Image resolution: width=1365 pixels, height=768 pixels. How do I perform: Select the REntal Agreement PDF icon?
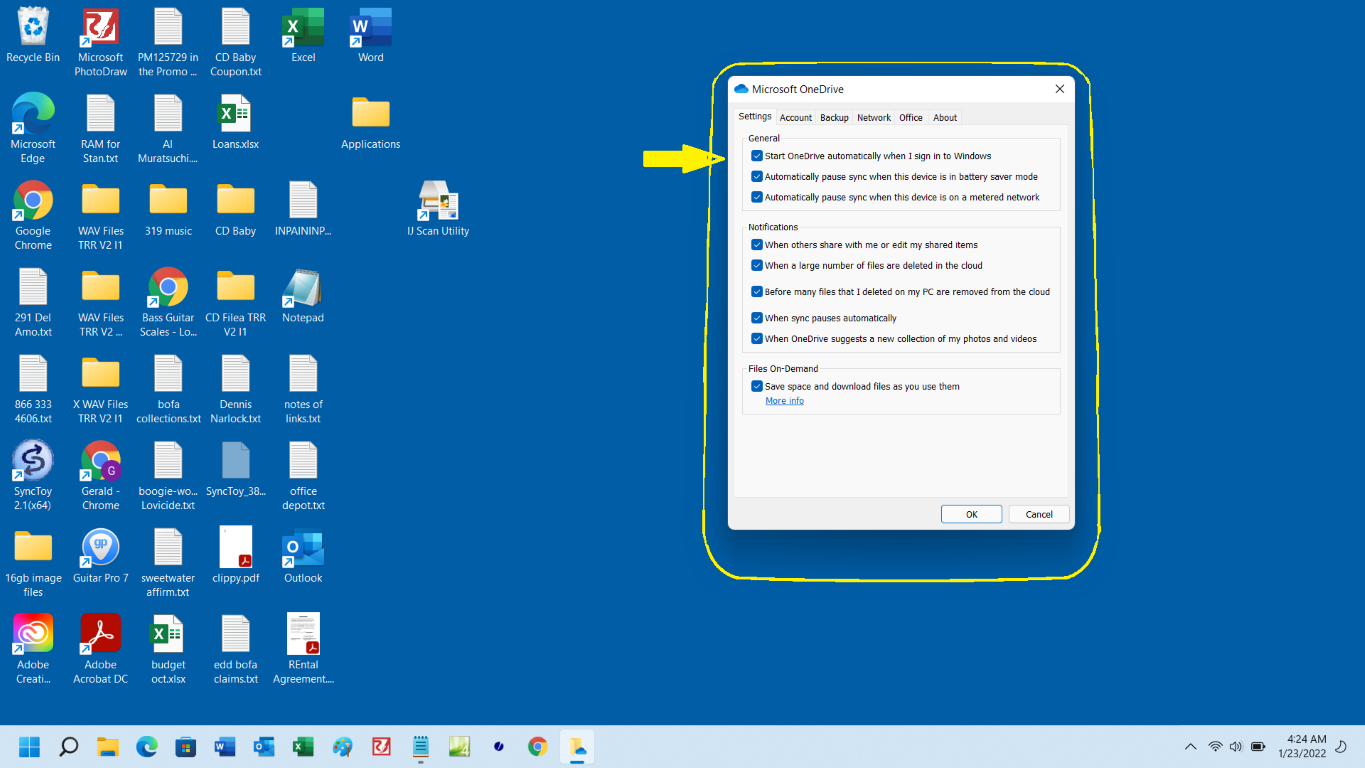point(303,650)
